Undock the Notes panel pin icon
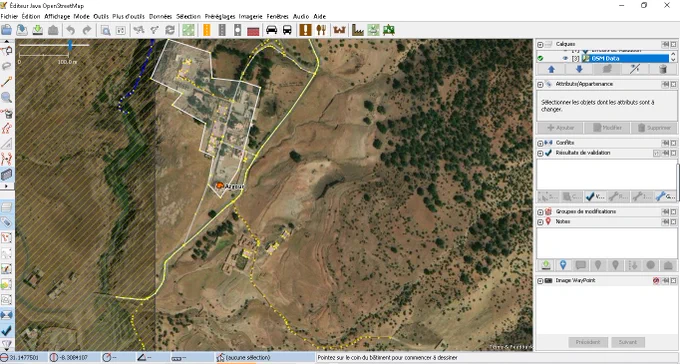This screenshot has height=364, width=680. coord(665,222)
